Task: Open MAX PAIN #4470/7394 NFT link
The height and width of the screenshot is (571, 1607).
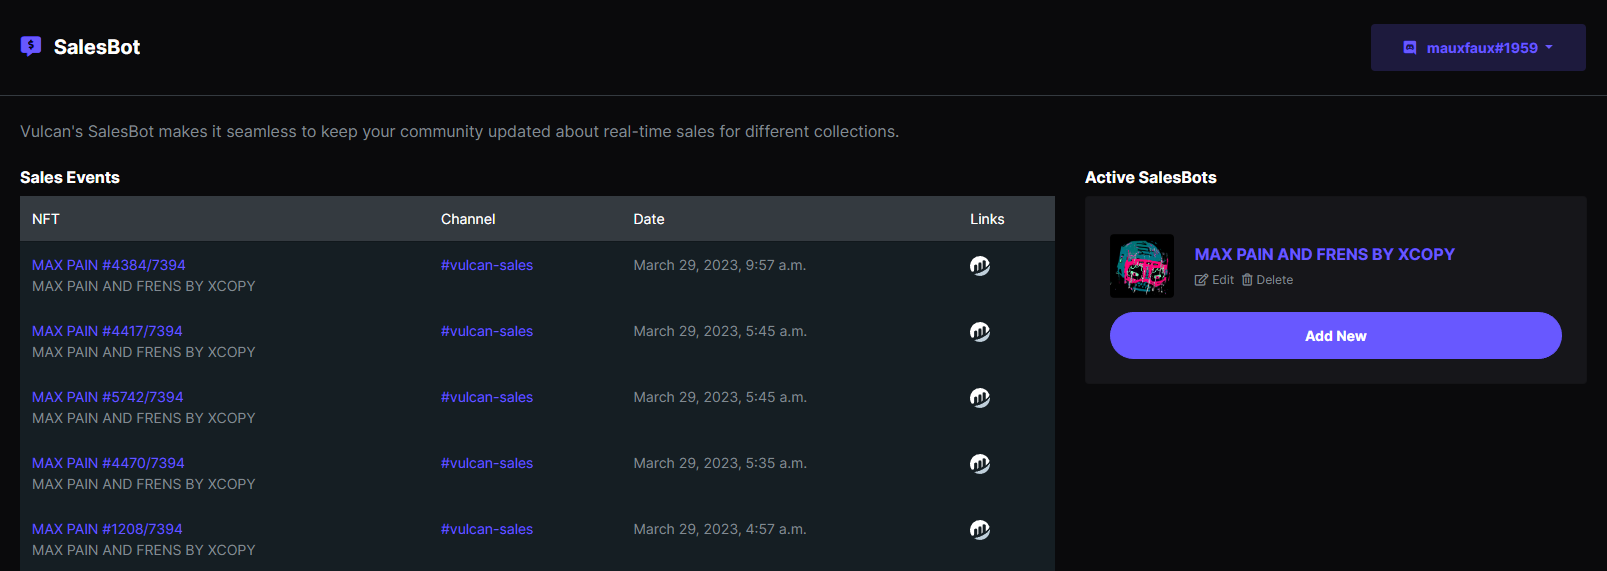Action: coord(108,463)
